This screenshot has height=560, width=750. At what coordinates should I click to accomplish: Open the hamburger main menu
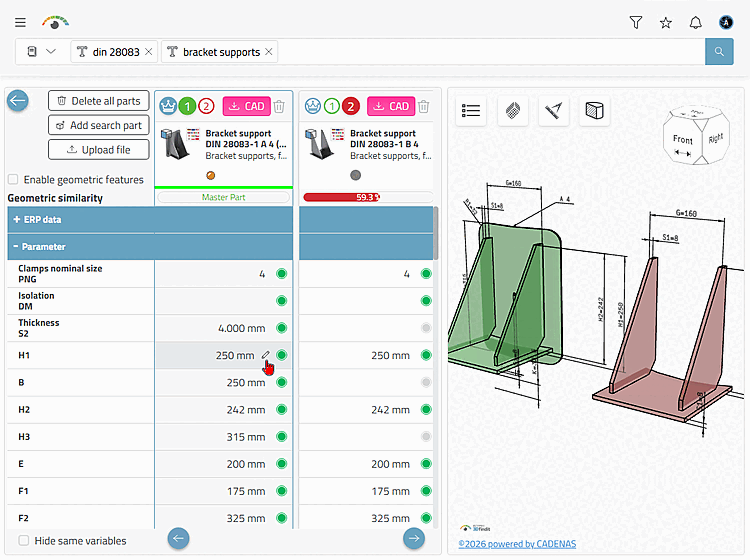point(20,22)
